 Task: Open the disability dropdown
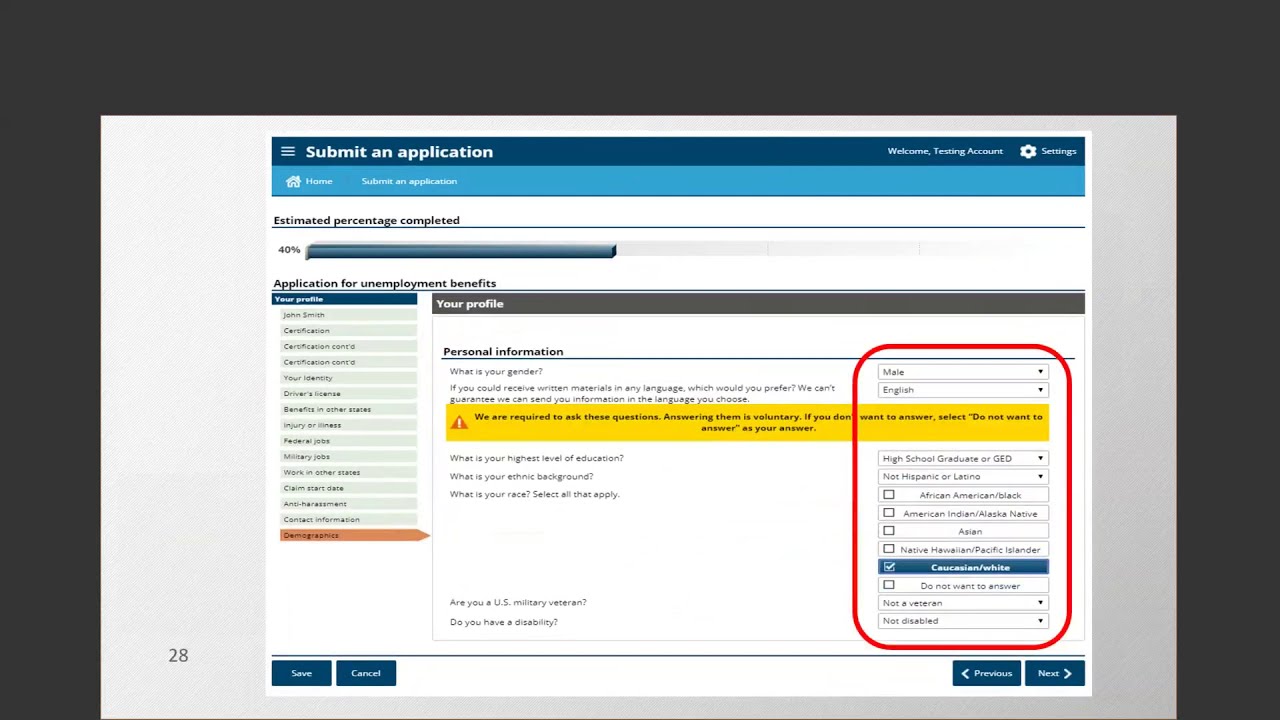pyautogui.click(x=963, y=621)
